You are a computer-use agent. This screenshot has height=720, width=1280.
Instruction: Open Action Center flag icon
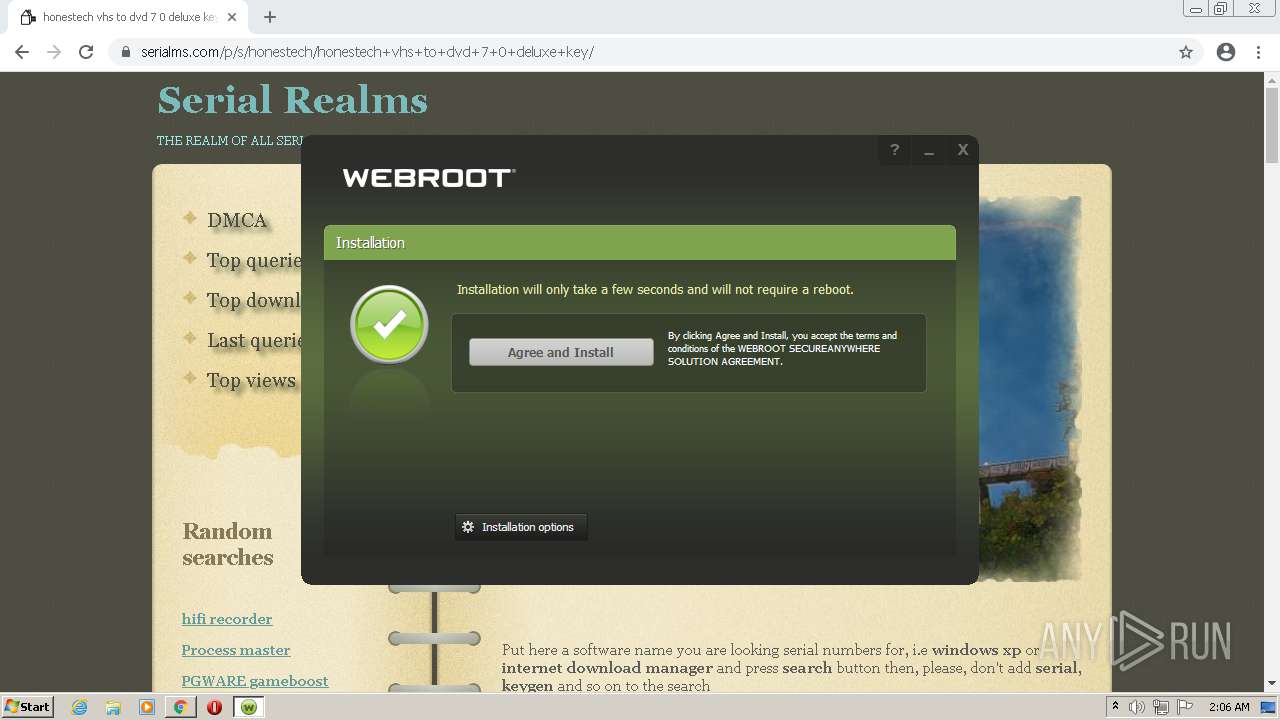point(1185,707)
